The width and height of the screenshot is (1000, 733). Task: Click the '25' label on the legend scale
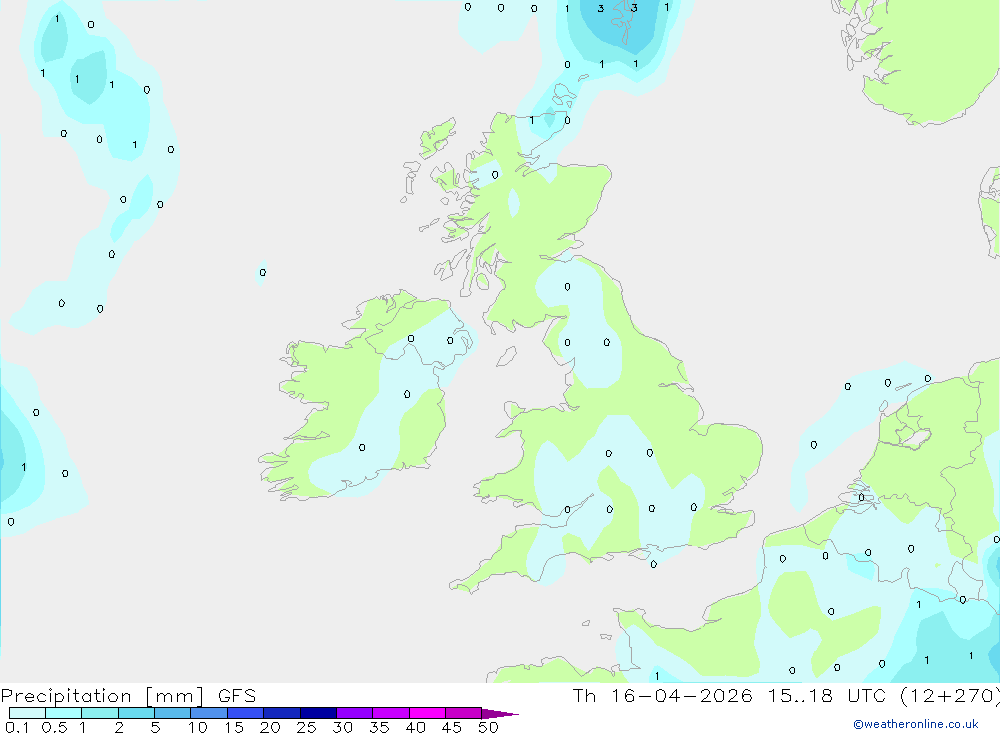306,727
